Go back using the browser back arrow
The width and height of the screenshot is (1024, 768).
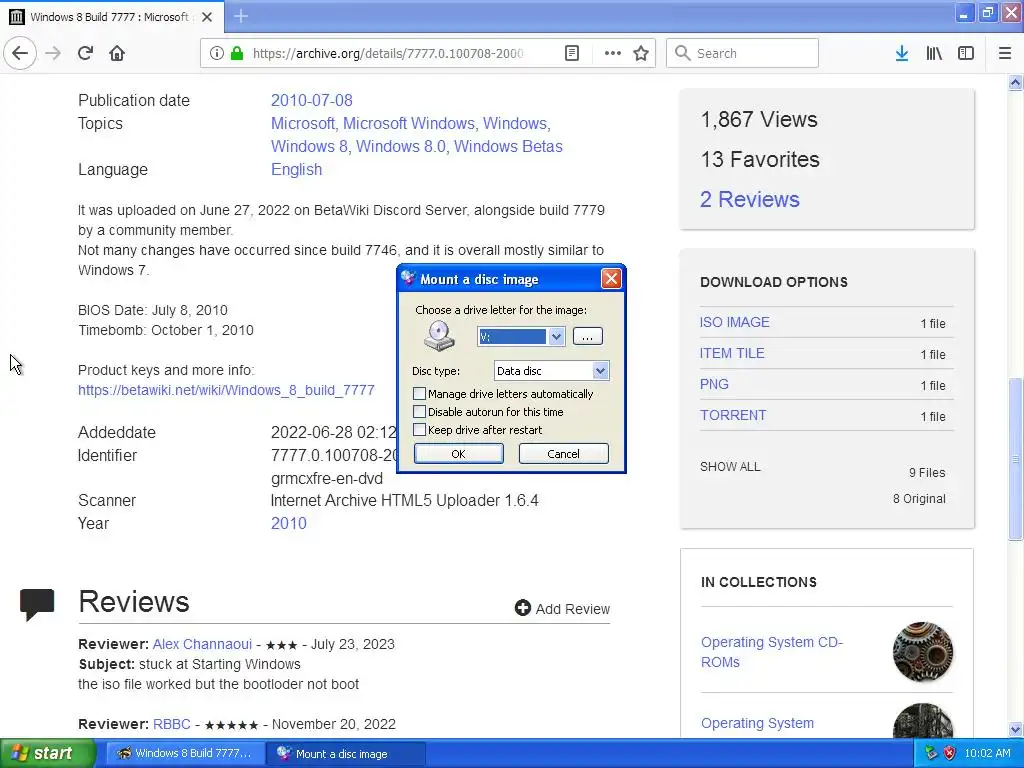point(20,53)
